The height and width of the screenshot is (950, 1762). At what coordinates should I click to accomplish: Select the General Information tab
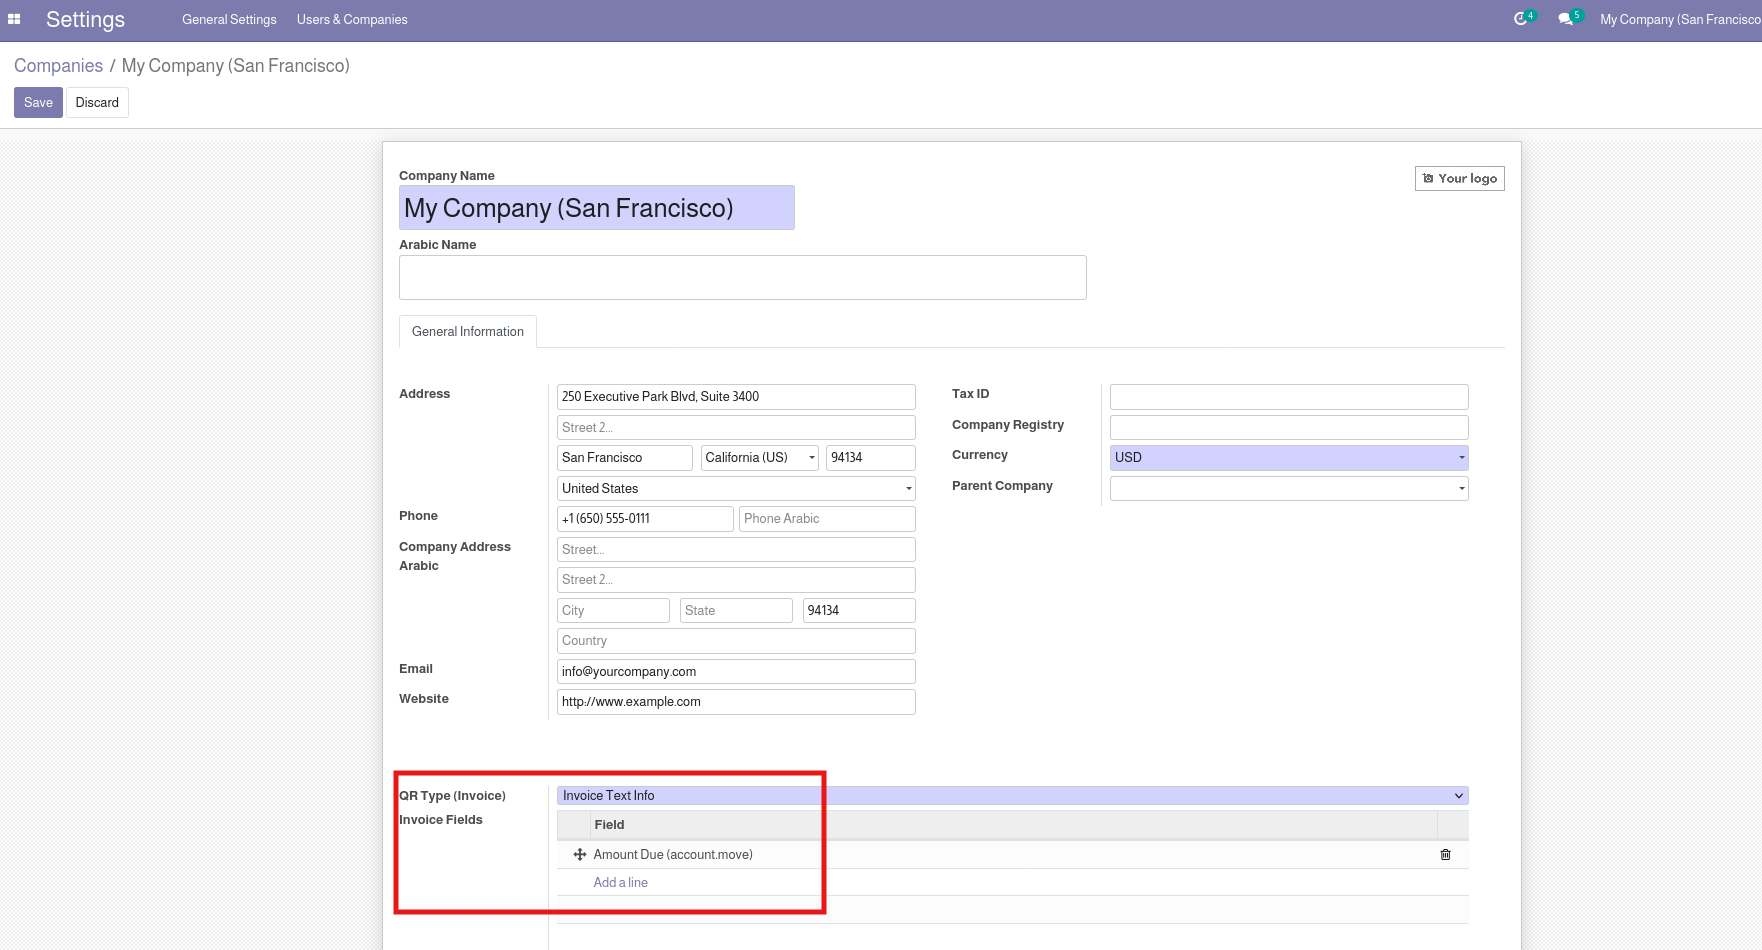467,332
